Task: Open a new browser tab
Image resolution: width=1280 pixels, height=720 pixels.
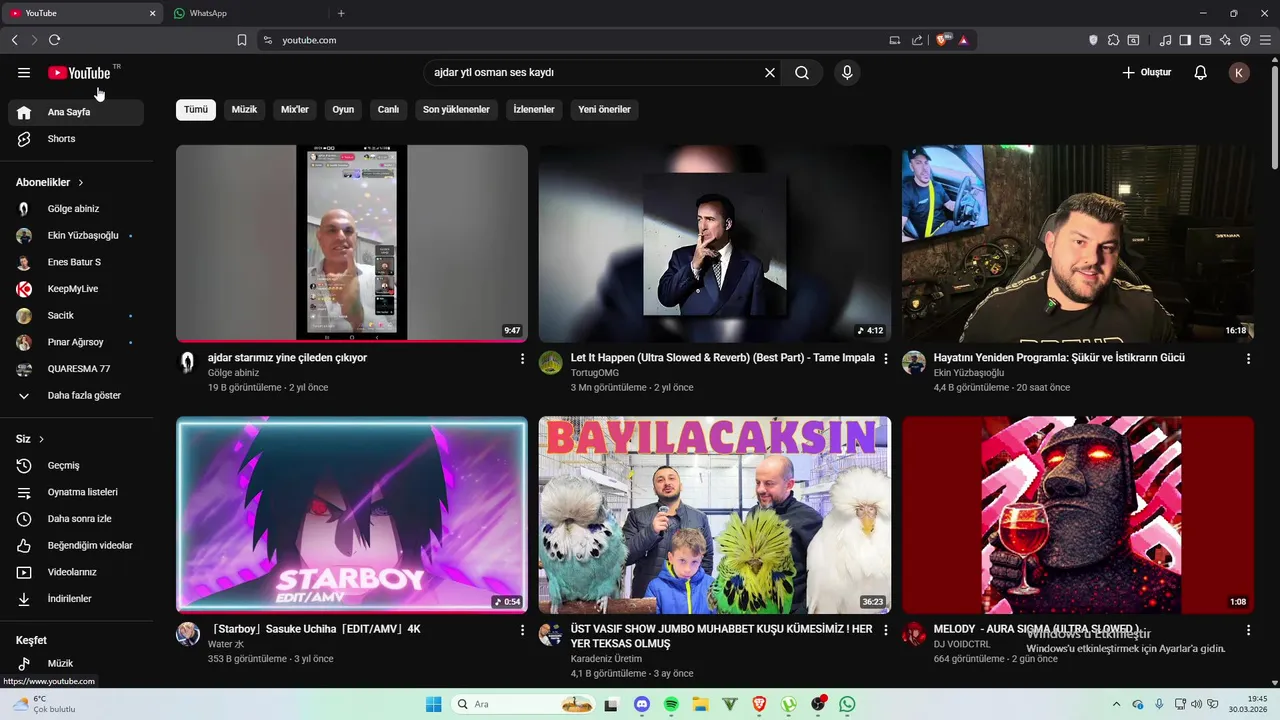Action: click(x=341, y=13)
